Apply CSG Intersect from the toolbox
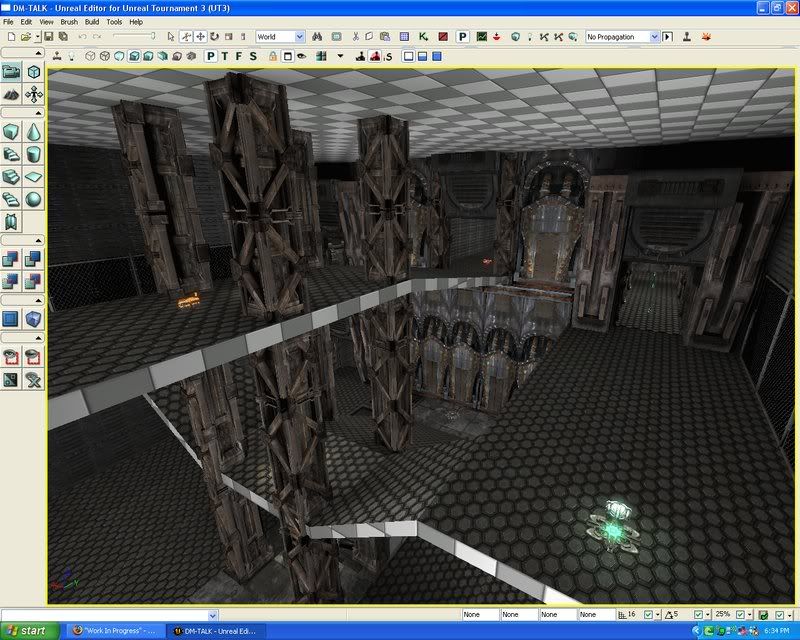The image size is (800, 640). point(11,281)
